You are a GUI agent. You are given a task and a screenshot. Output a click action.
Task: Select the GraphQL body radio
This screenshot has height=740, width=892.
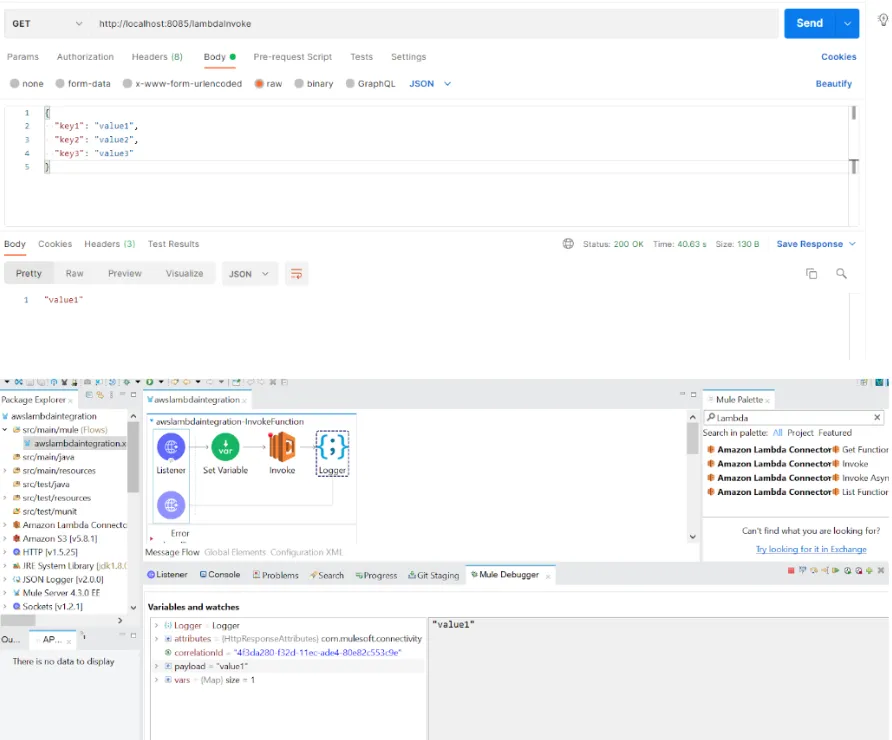click(x=350, y=84)
